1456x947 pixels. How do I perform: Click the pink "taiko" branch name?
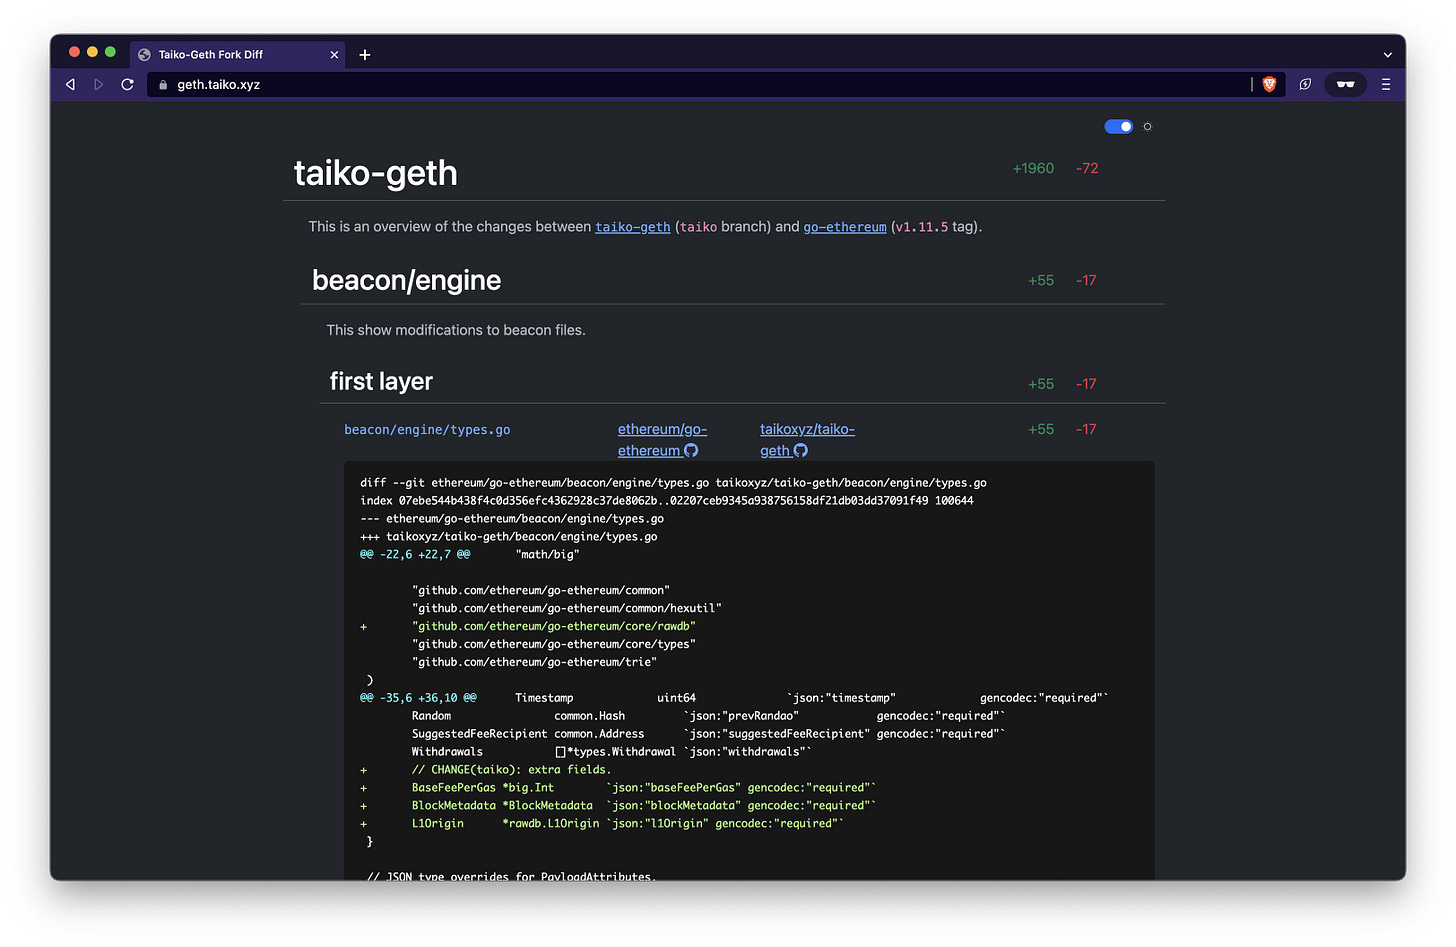tap(698, 227)
